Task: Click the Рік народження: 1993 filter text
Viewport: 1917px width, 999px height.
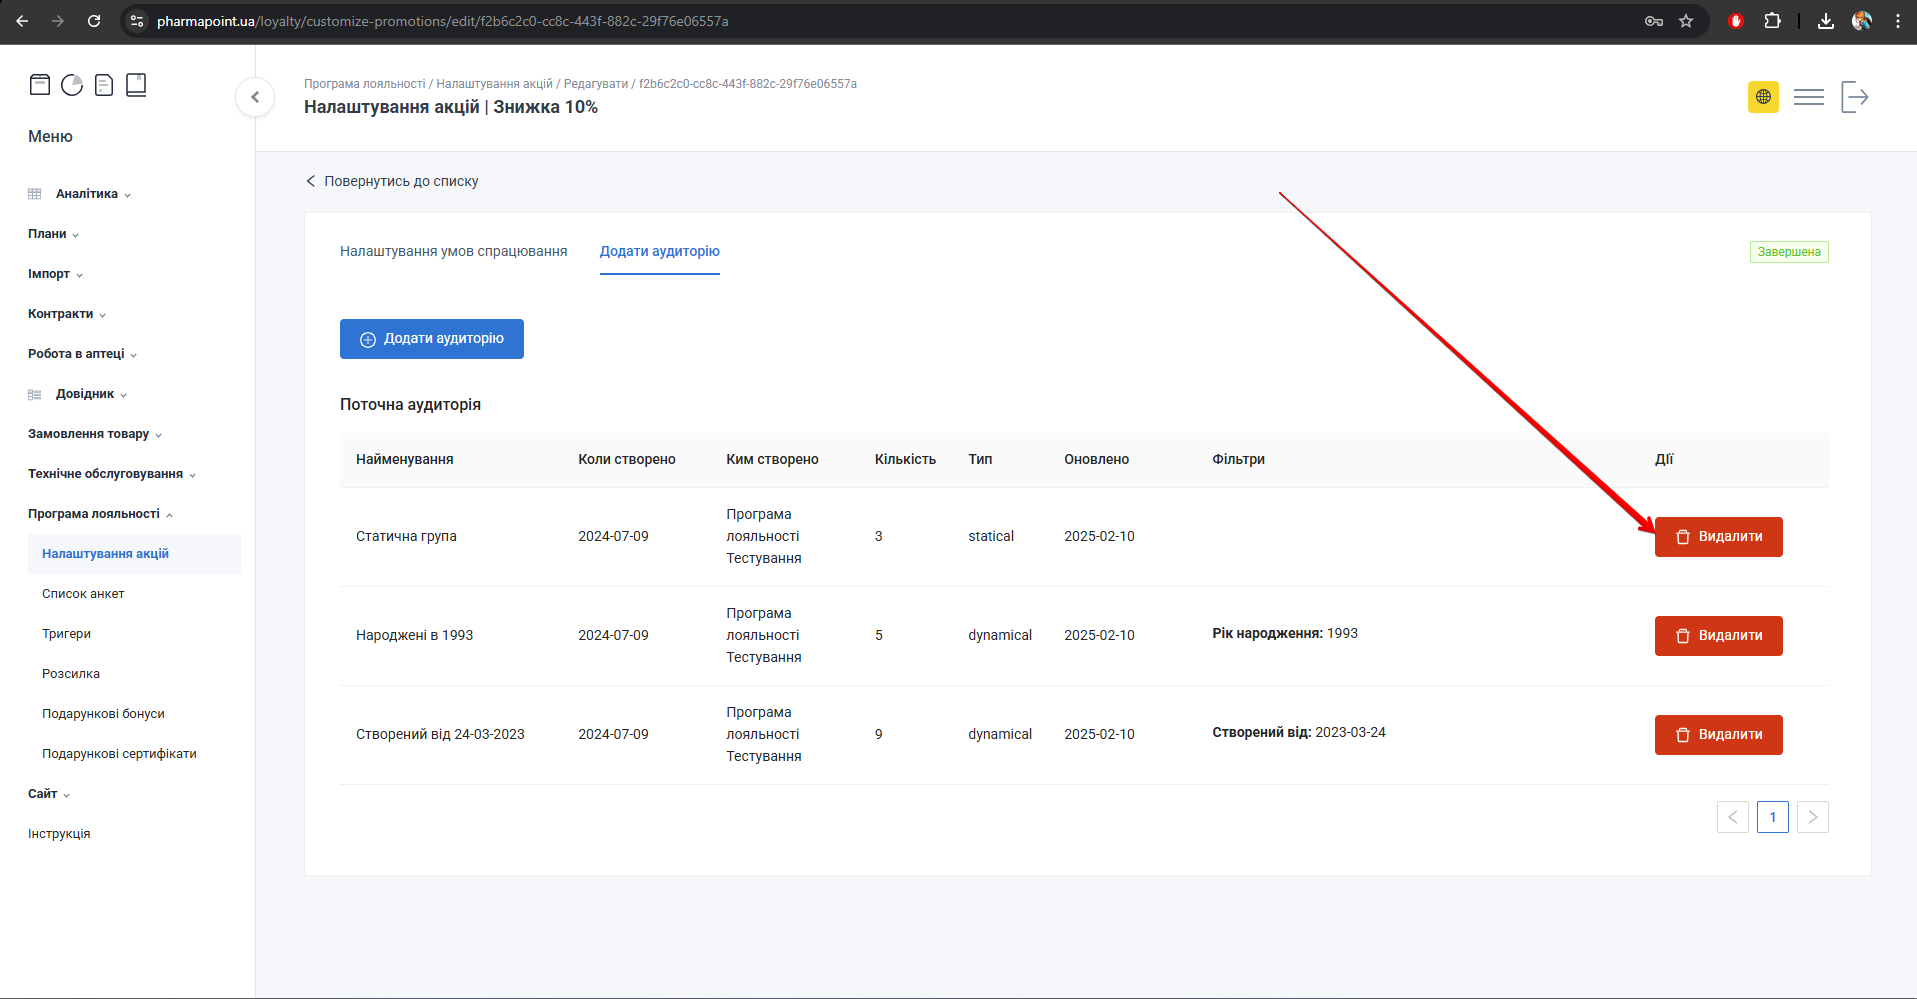Action: point(1285,634)
